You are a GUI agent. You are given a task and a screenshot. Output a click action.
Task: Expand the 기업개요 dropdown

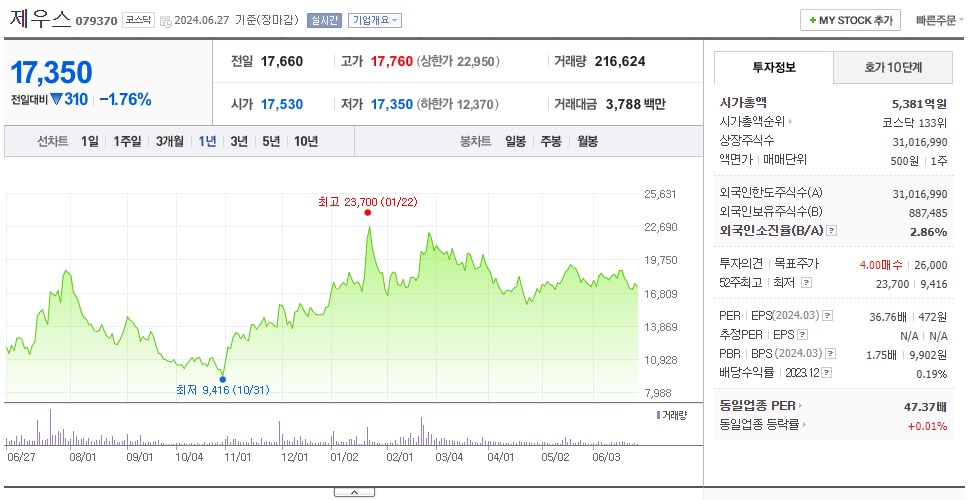coord(375,20)
